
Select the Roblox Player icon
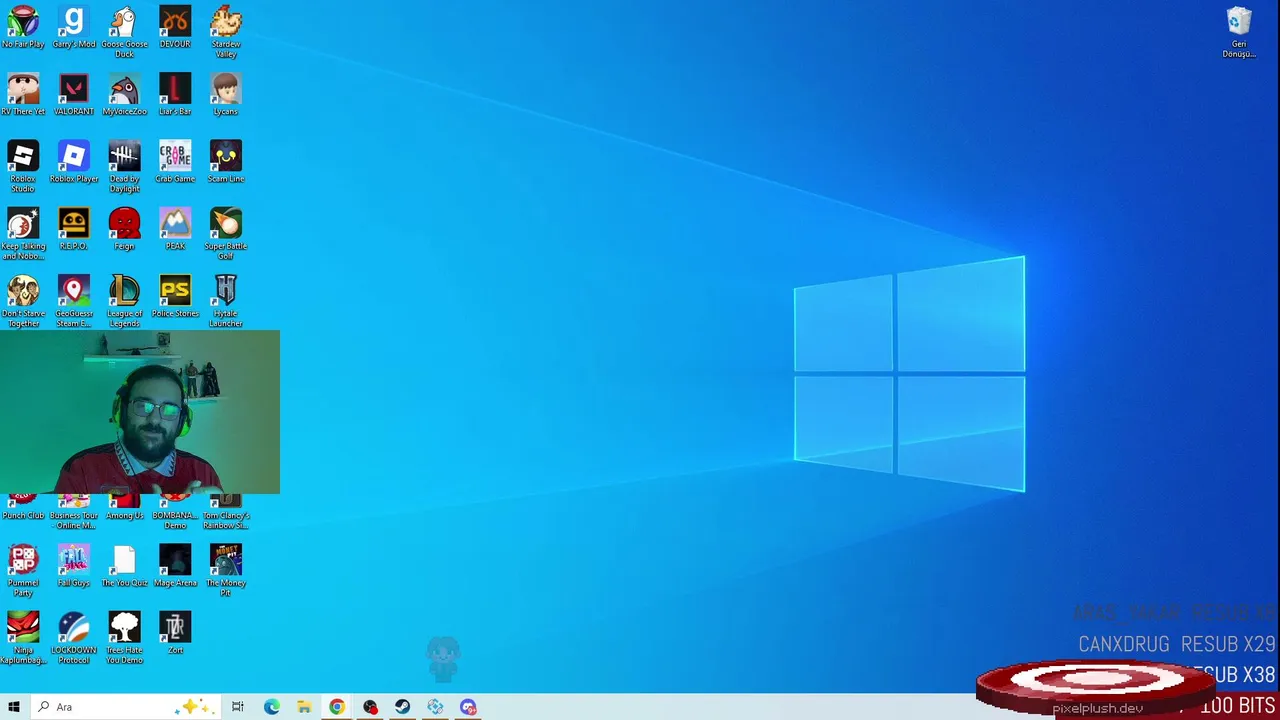(x=73, y=162)
